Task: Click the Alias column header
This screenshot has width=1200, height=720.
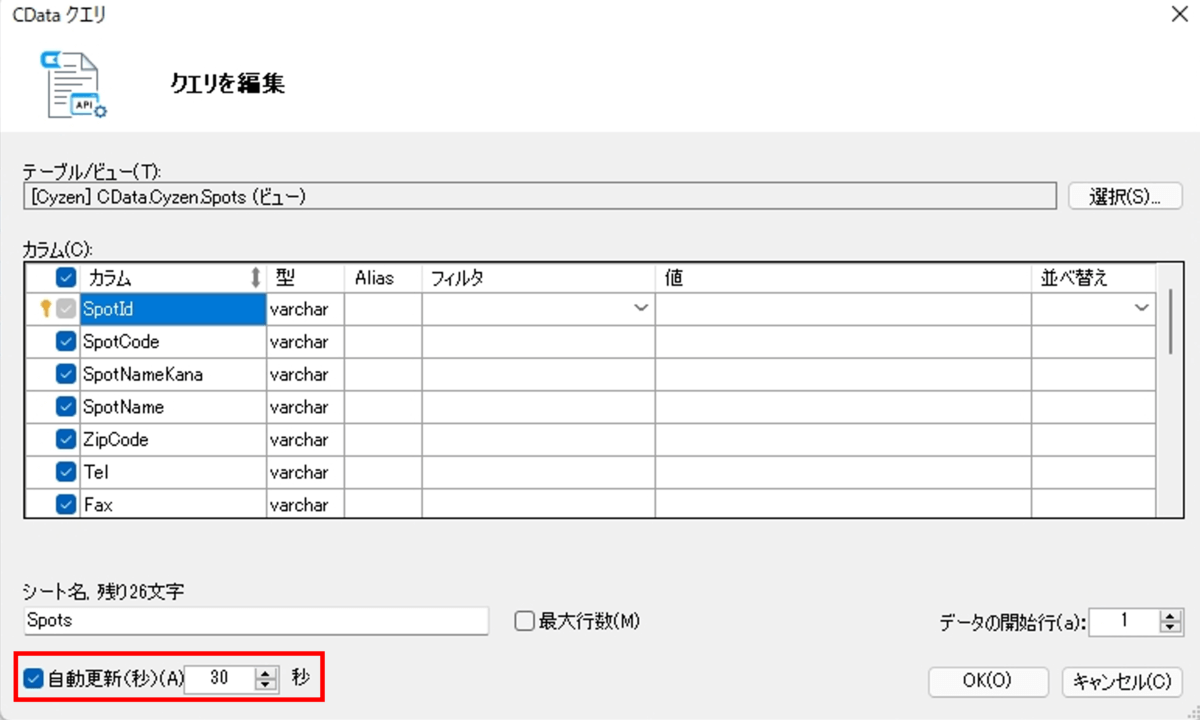Action: (x=383, y=278)
